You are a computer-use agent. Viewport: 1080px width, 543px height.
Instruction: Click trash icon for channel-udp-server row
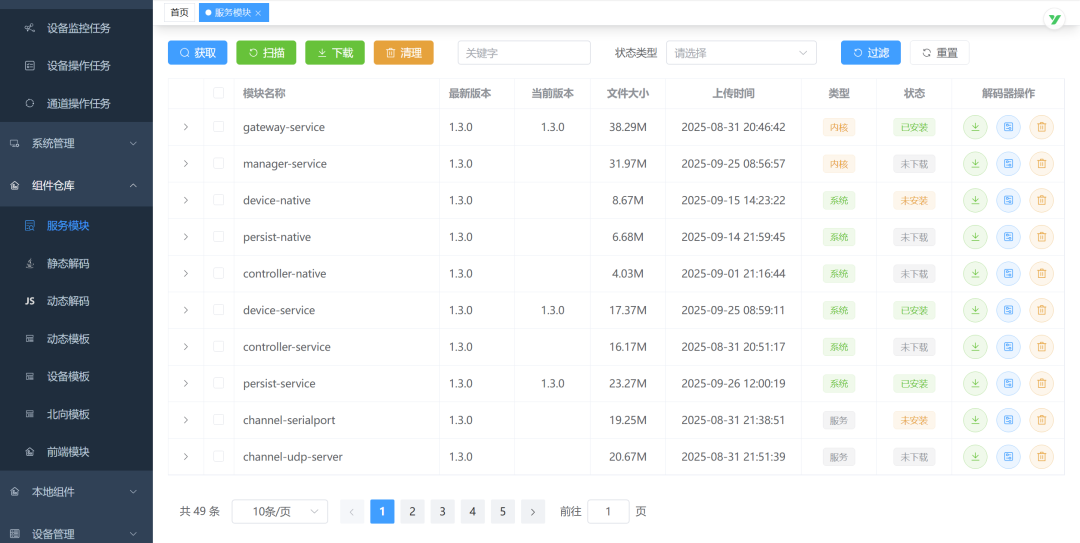click(1041, 457)
